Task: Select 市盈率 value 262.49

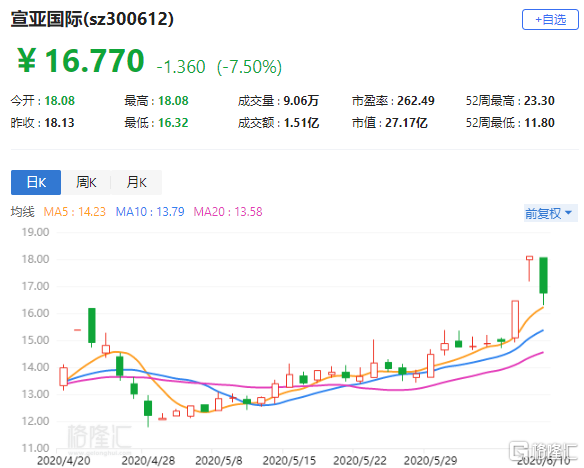Action: click(x=416, y=101)
